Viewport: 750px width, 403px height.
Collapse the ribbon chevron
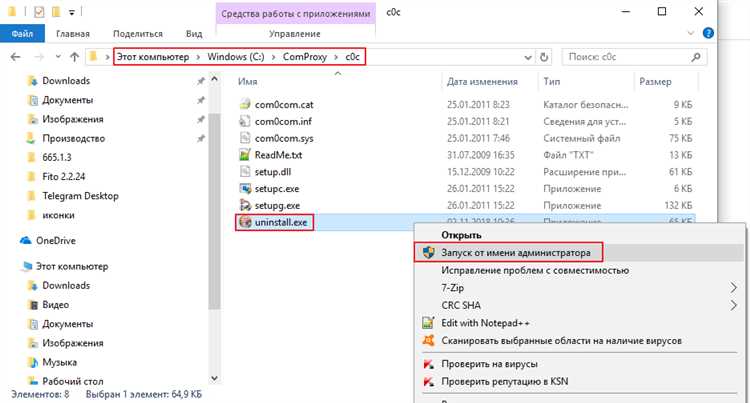[691, 33]
